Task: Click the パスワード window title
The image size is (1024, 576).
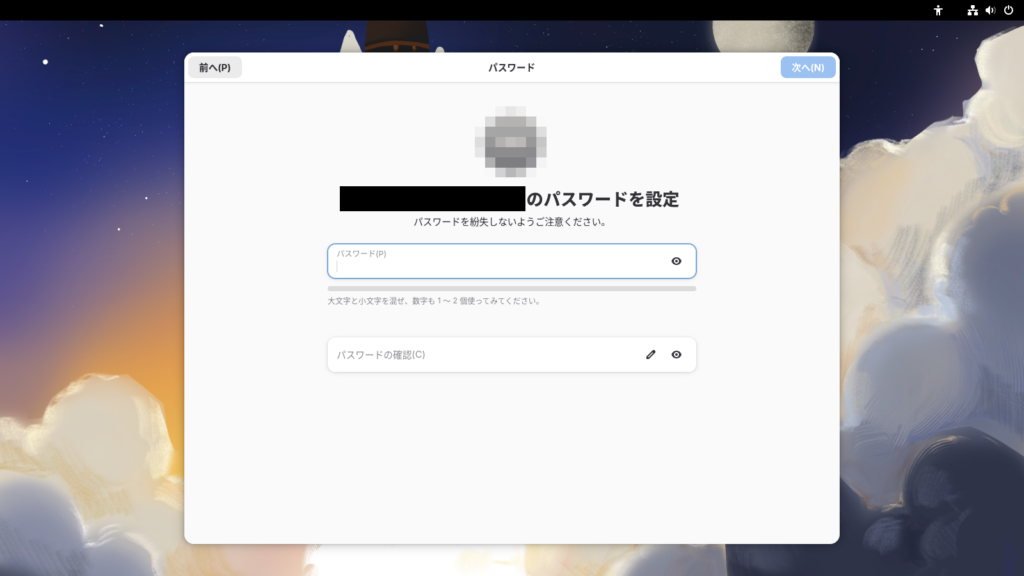Action: pos(511,67)
